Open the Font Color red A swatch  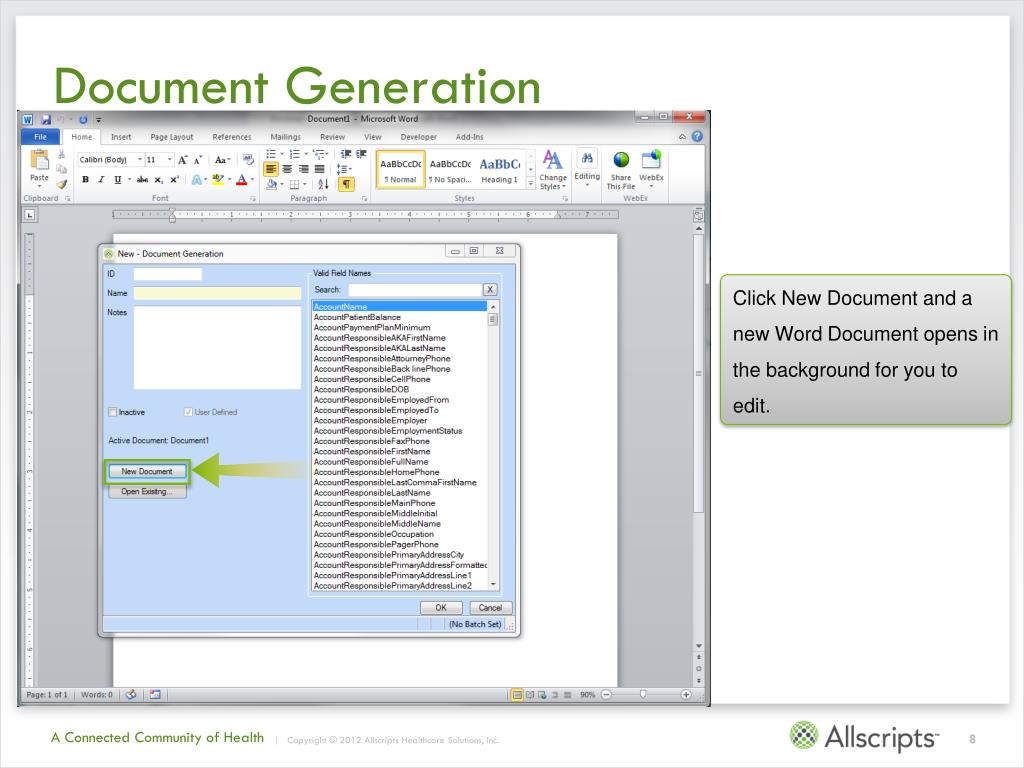[242, 180]
